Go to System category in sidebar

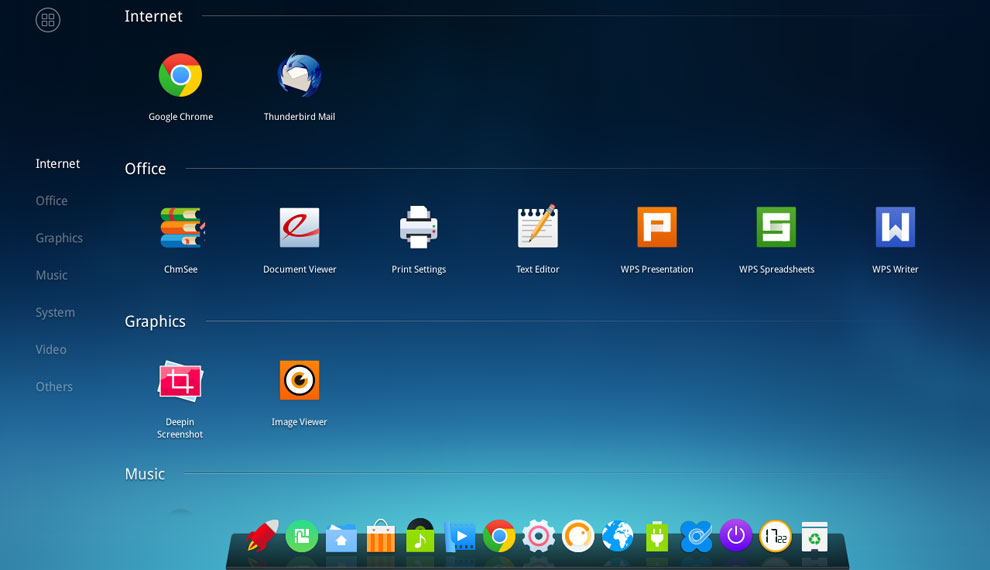[x=55, y=312]
